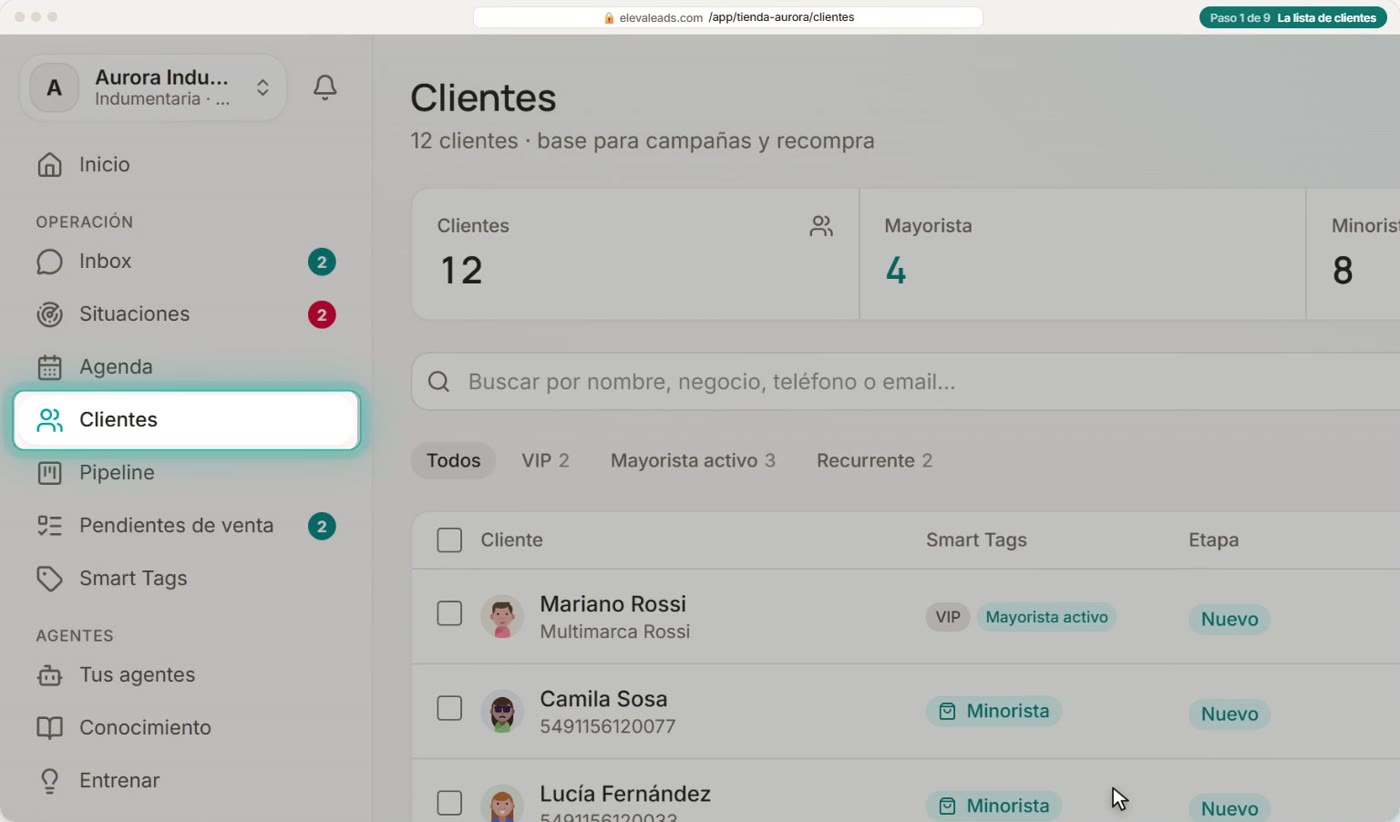Click the Agenda calendar icon

49,367
